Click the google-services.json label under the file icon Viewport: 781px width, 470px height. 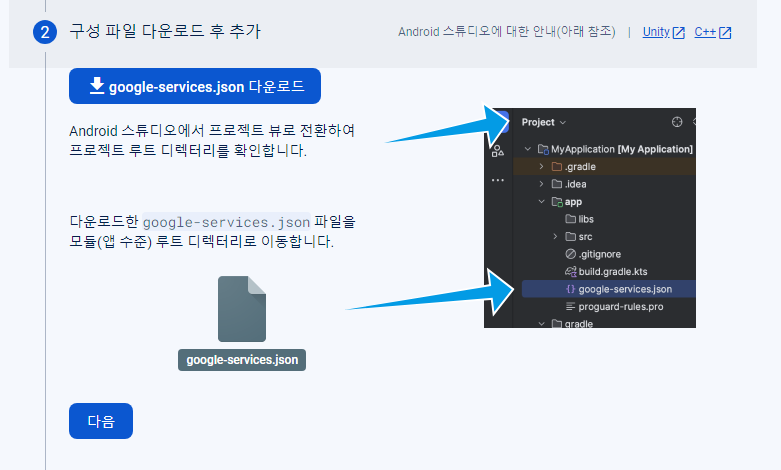[x=242, y=359]
